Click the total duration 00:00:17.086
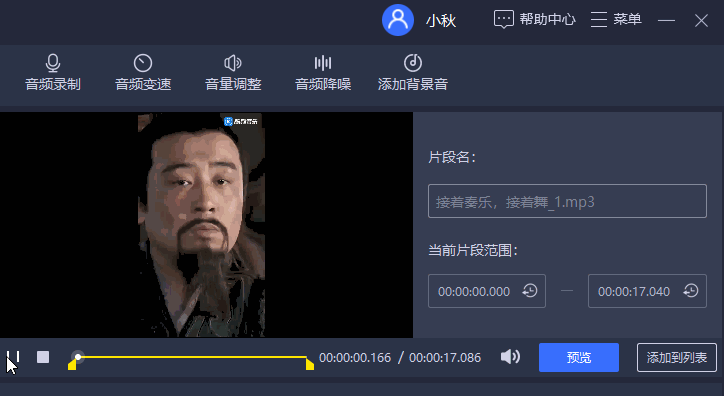The width and height of the screenshot is (724, 396). tap(445, 358)
